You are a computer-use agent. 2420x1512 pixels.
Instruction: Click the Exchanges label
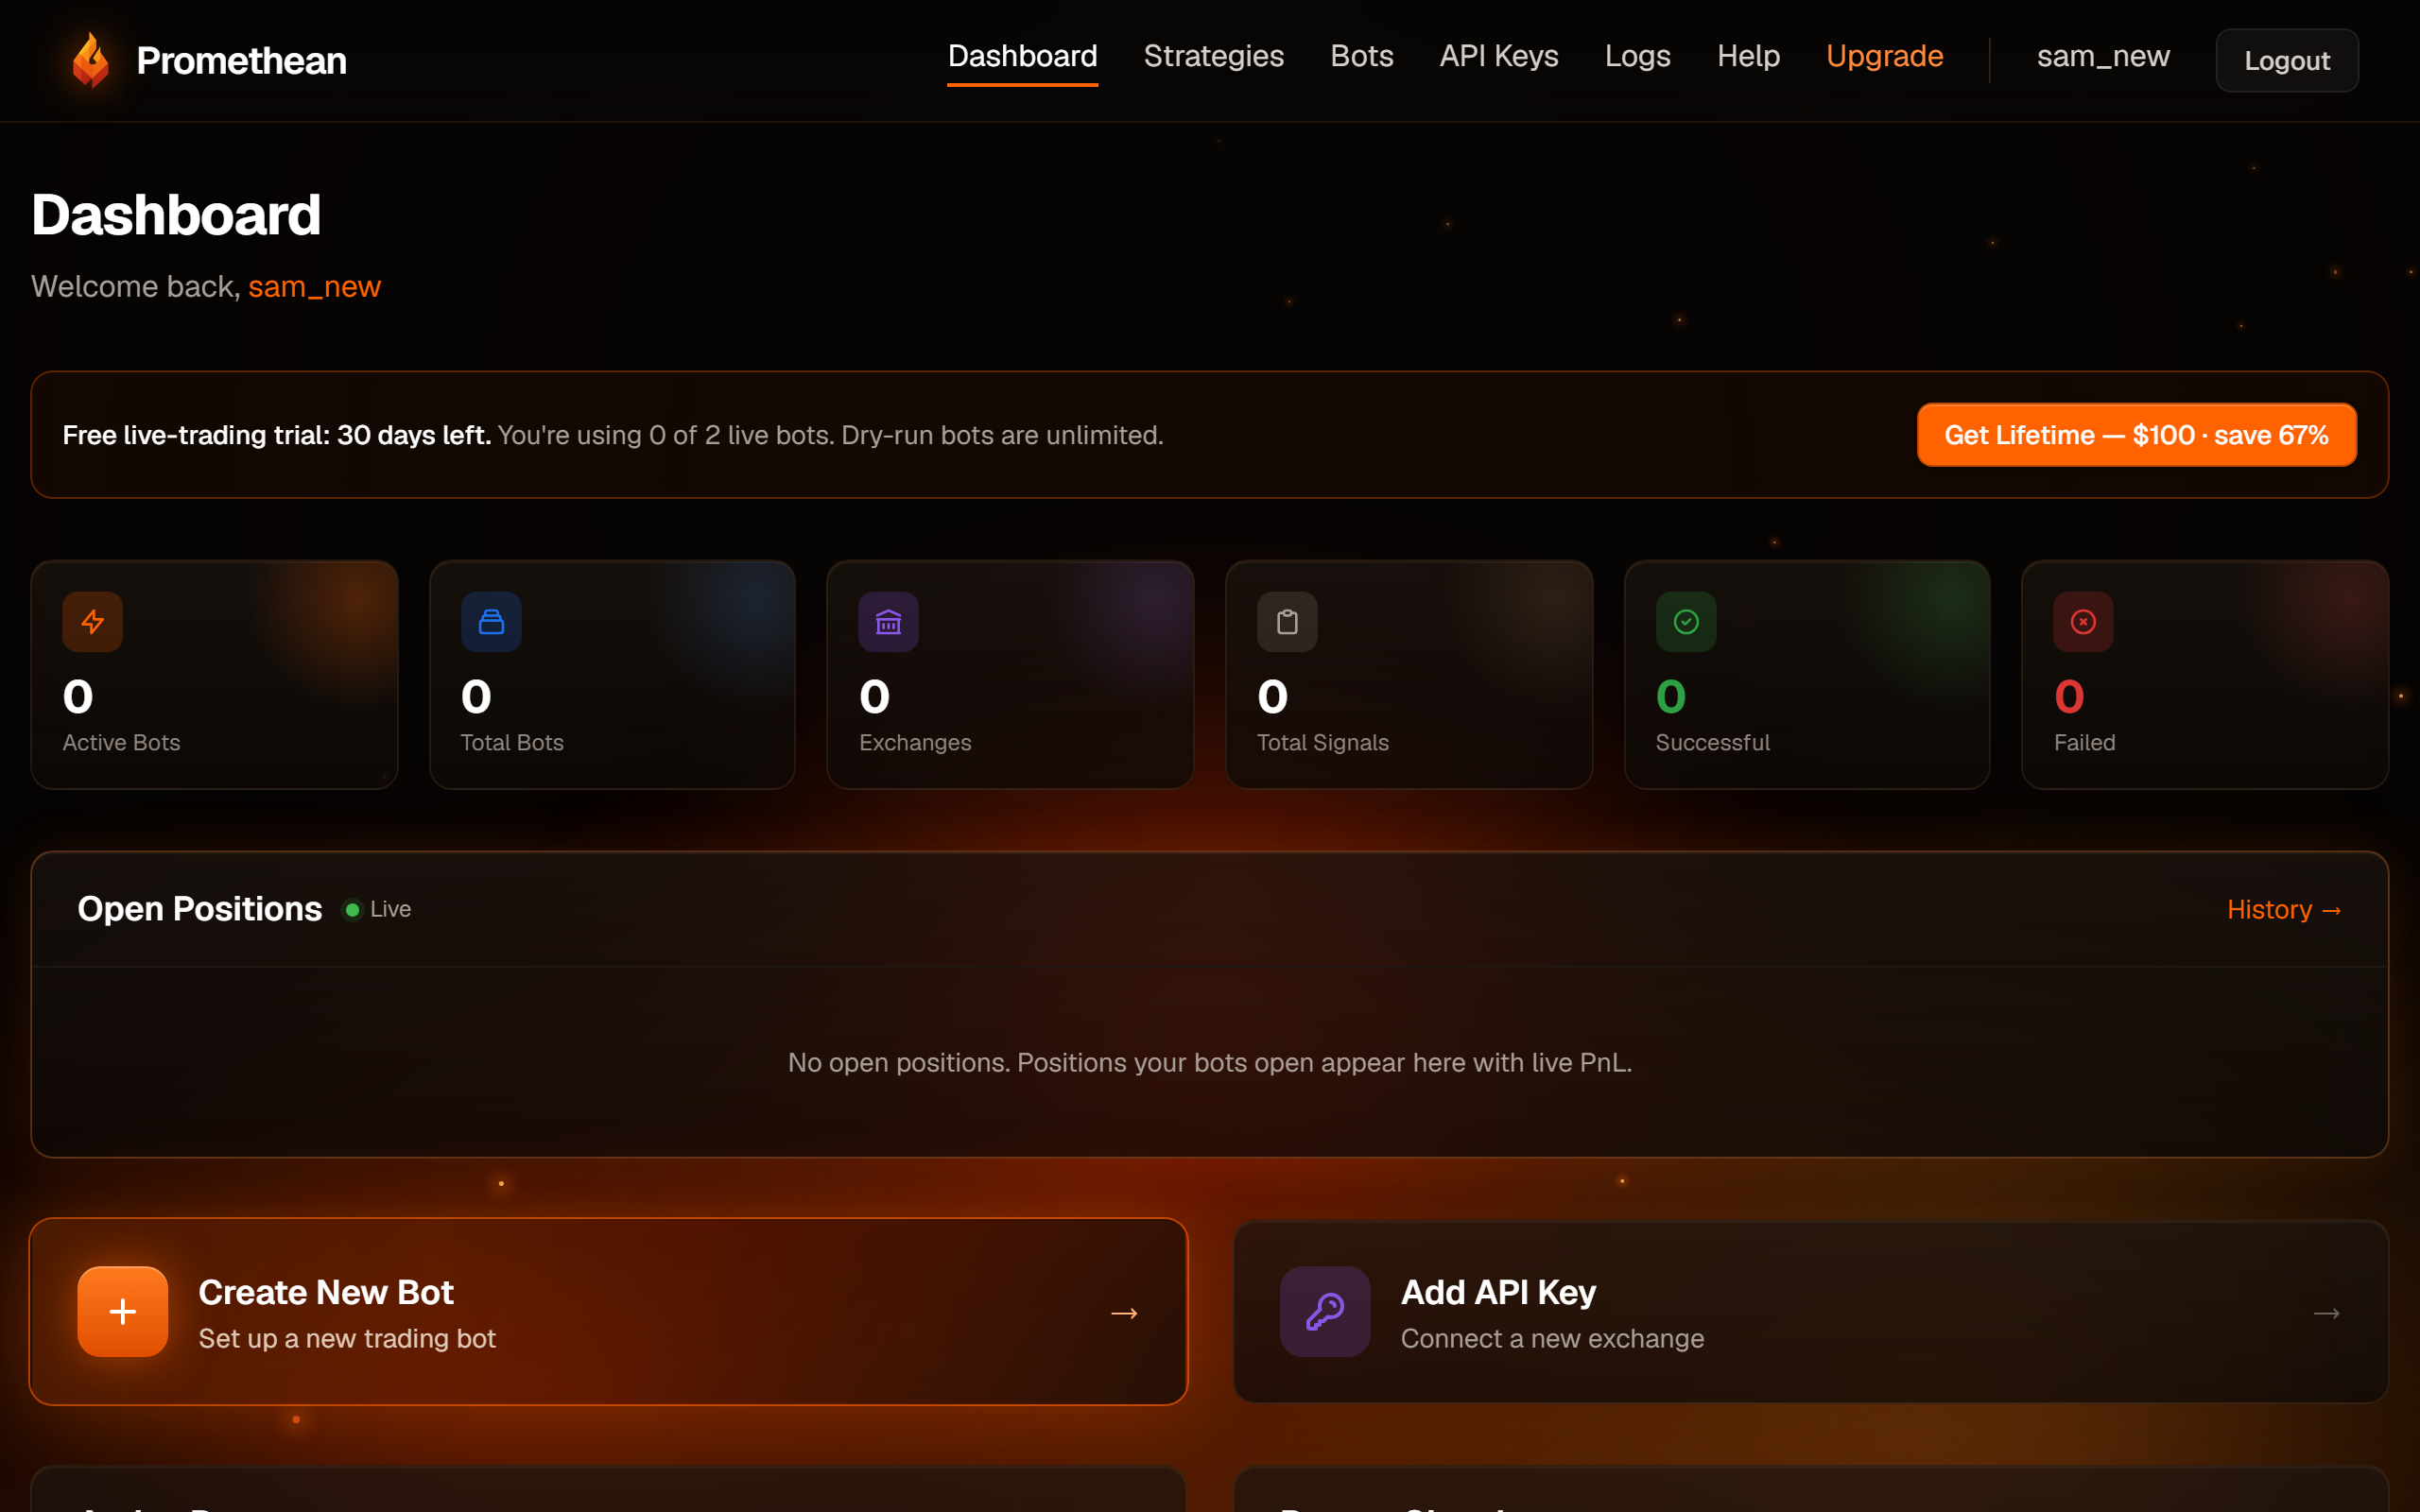coord(915,743)
